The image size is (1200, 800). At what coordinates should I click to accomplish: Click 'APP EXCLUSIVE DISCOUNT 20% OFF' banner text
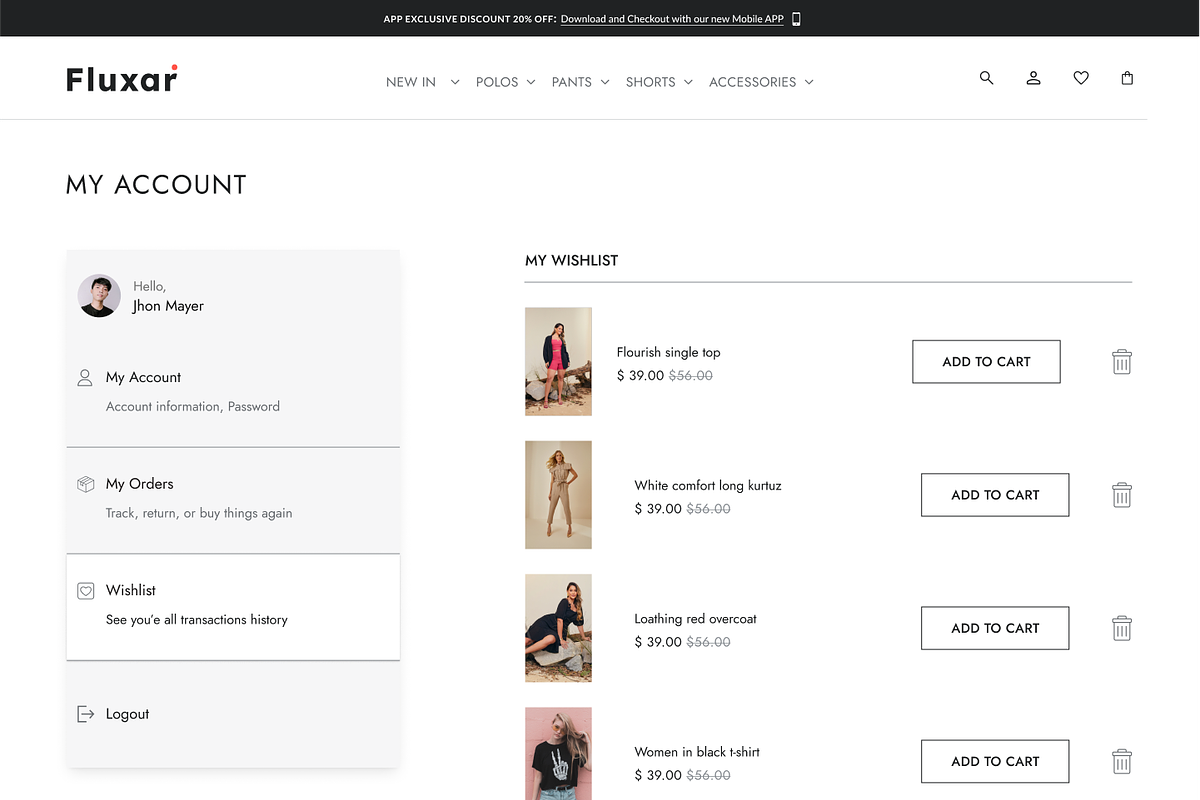click(x=469, y=19)
